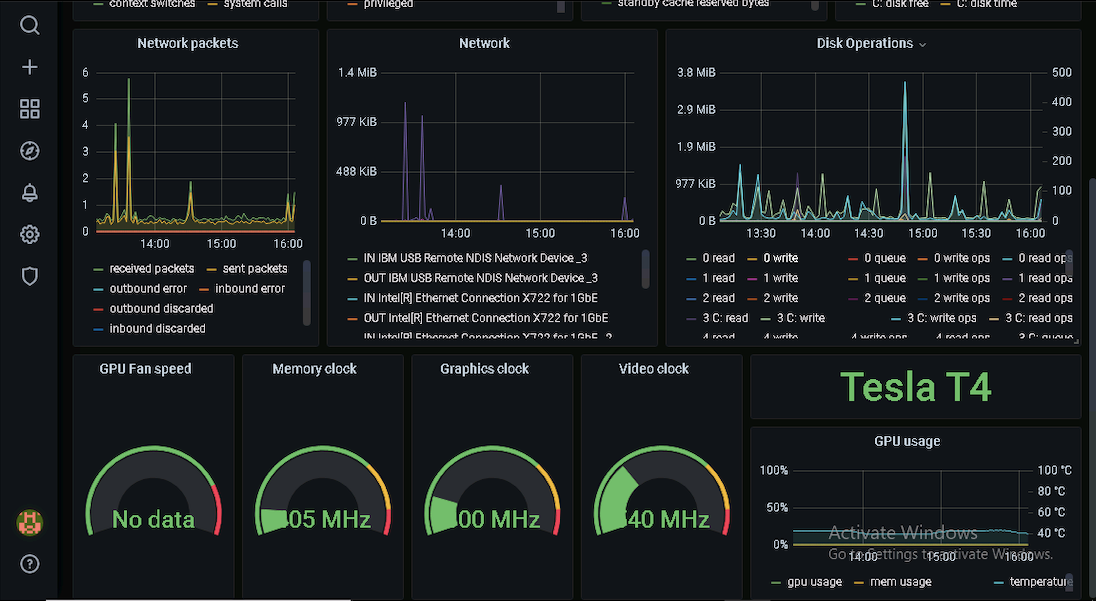Click the Tesla T4 text panel
1096x601 pixels.
point(915,387)
